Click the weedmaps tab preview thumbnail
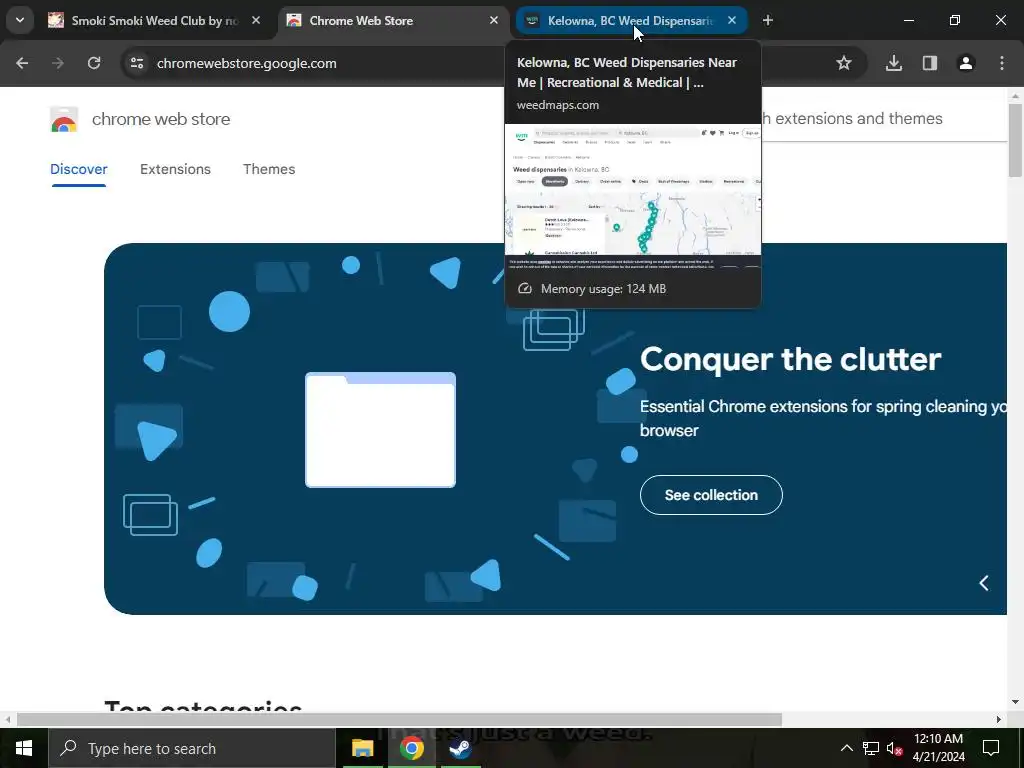The height and width of the screenshot is (768, 1024). [633, 197]
